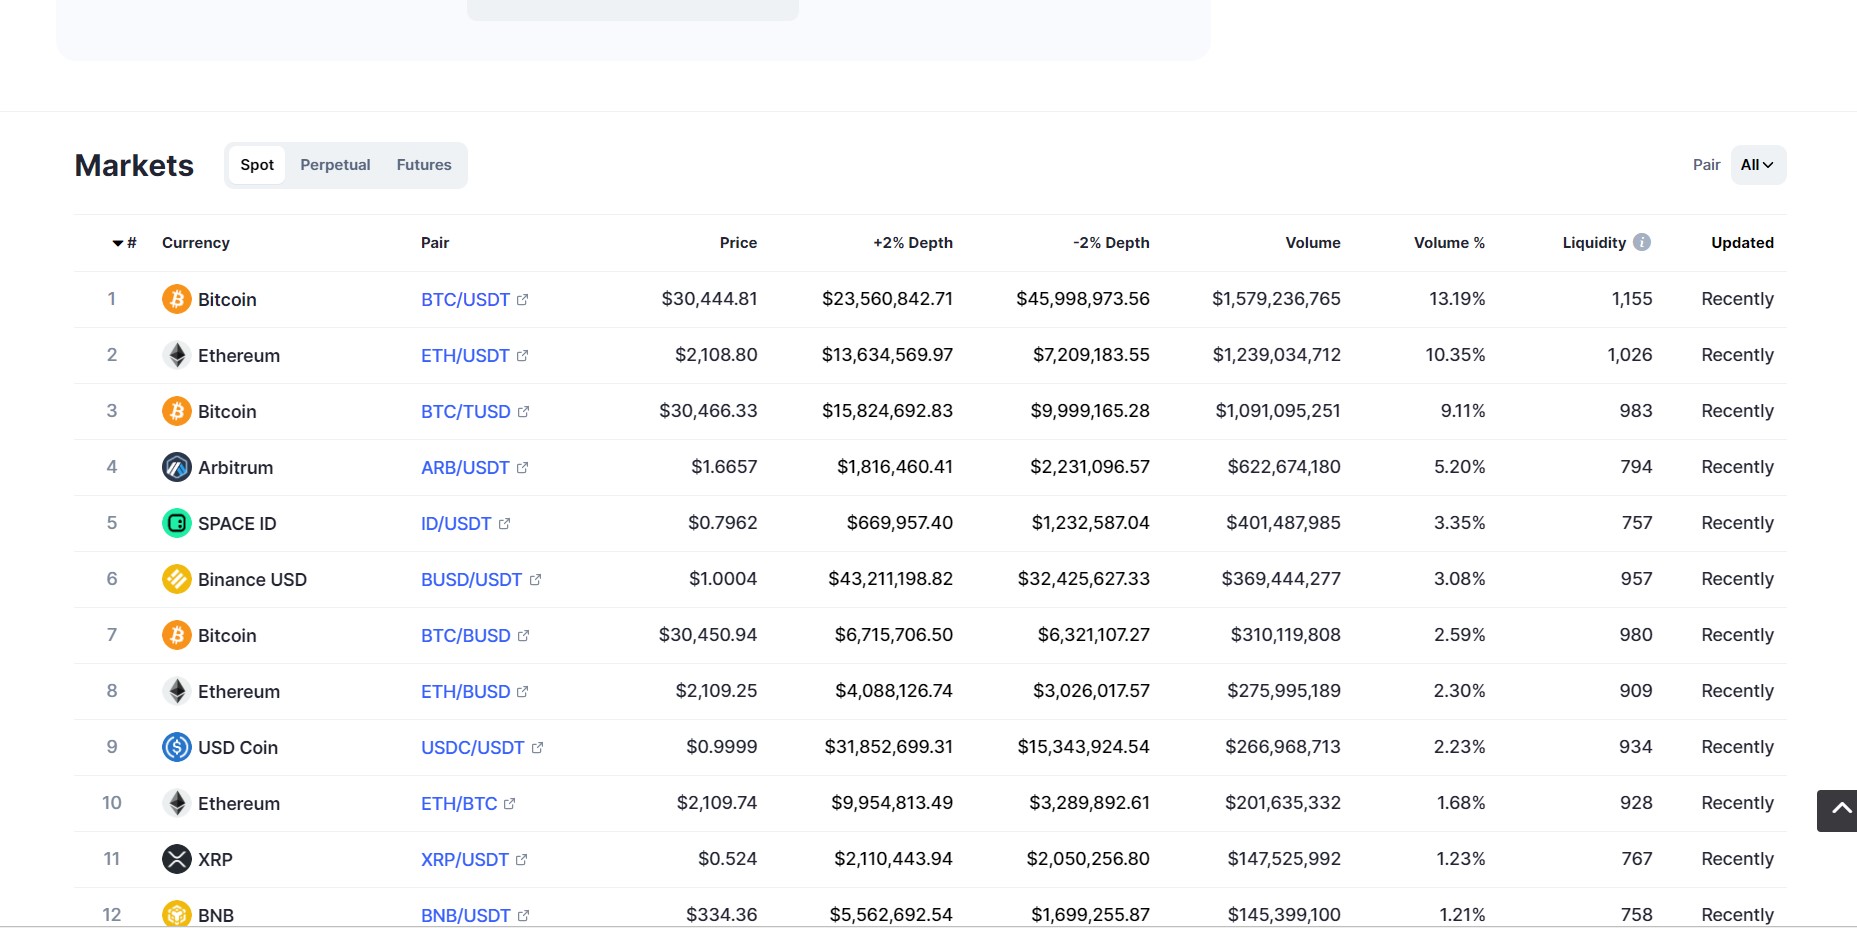
Task: Click the Binance USD logo icon
Action: [x=177, y=579]
